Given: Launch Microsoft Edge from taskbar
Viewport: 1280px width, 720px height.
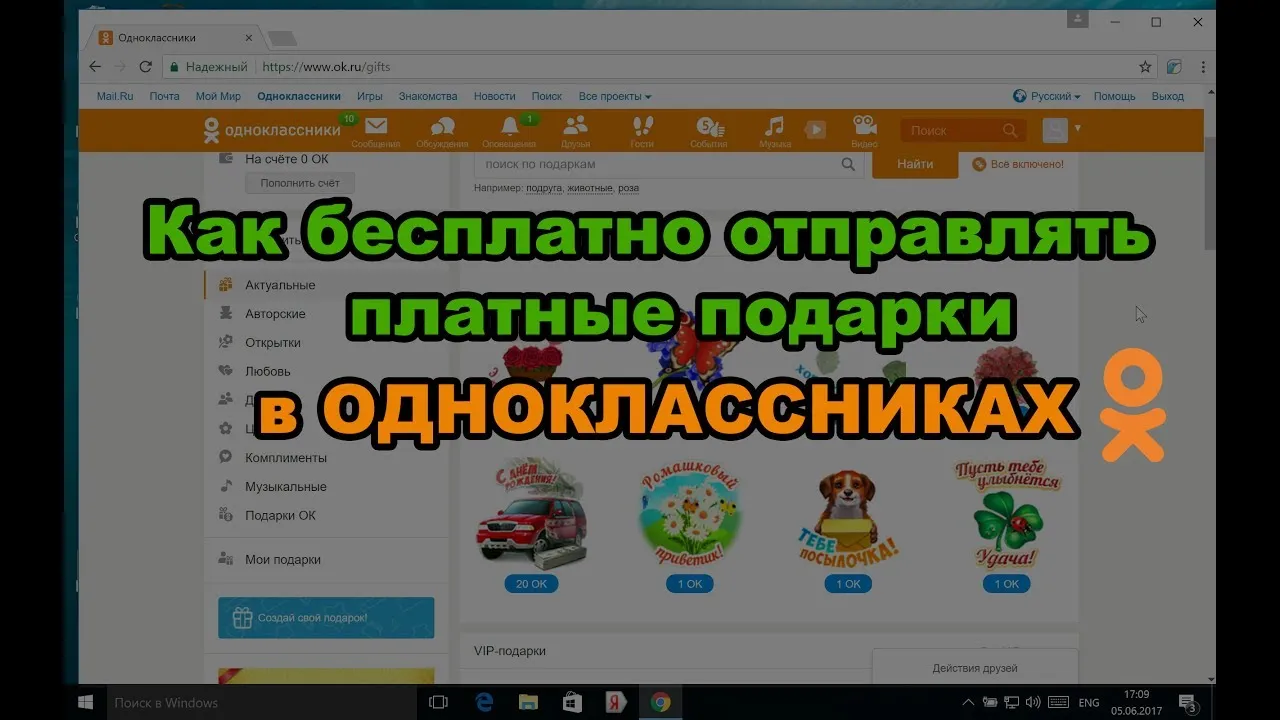Looking at the screenshot, I should pos(484,702).
